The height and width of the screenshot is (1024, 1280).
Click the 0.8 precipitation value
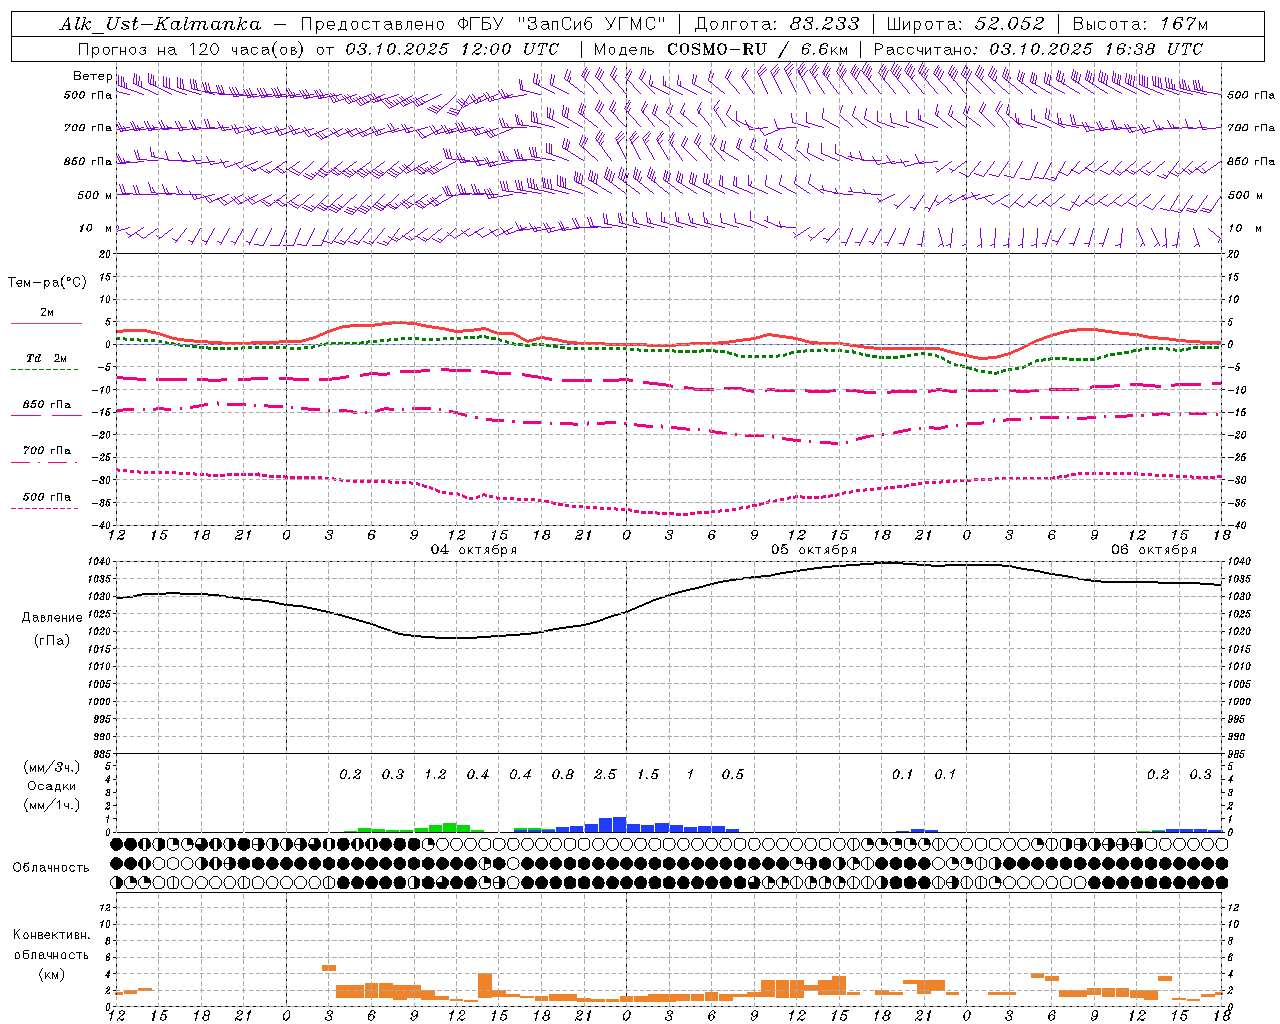(563, 775)
